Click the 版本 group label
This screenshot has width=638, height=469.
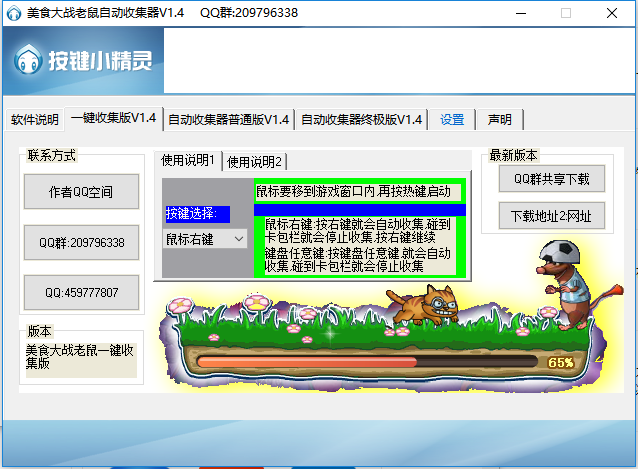39,331
